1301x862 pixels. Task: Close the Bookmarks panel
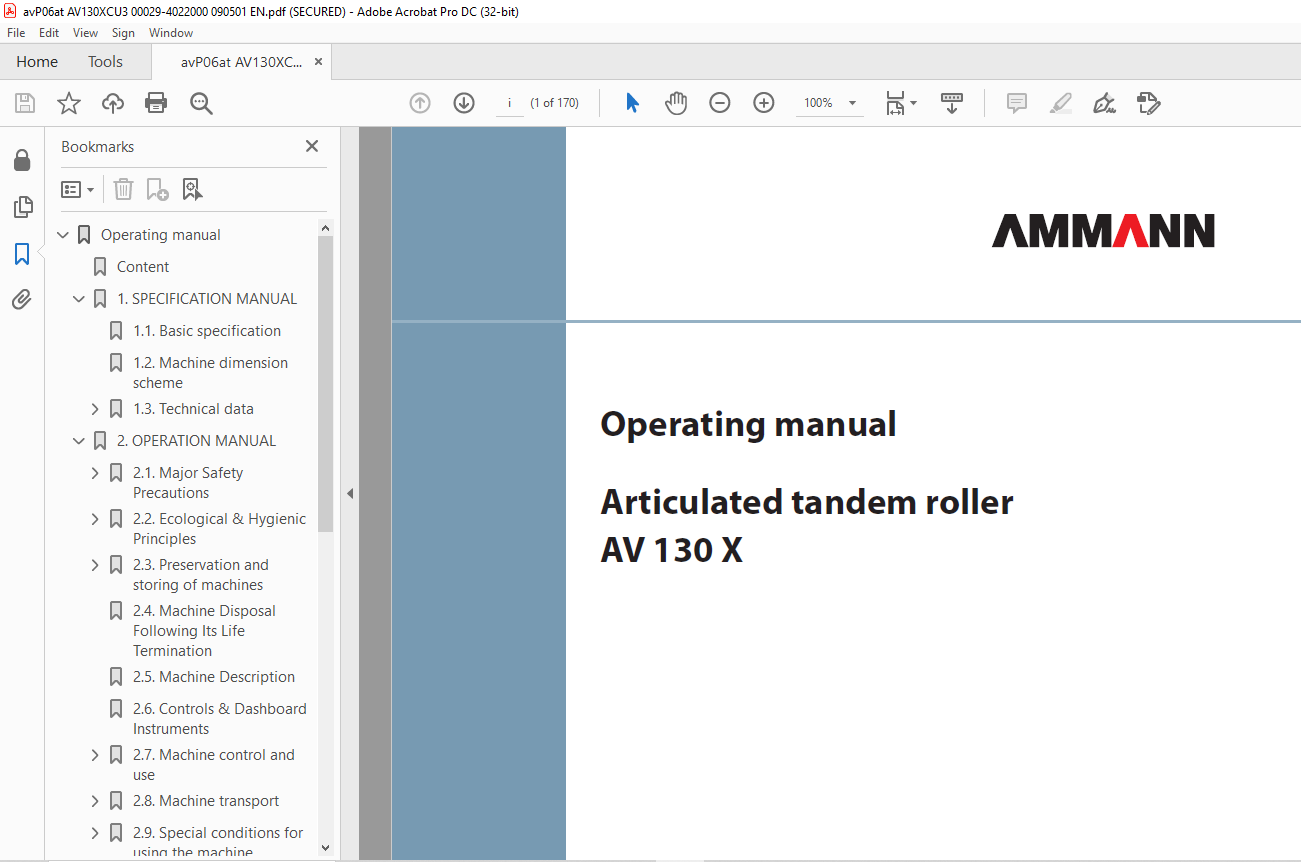pos(312,146)
